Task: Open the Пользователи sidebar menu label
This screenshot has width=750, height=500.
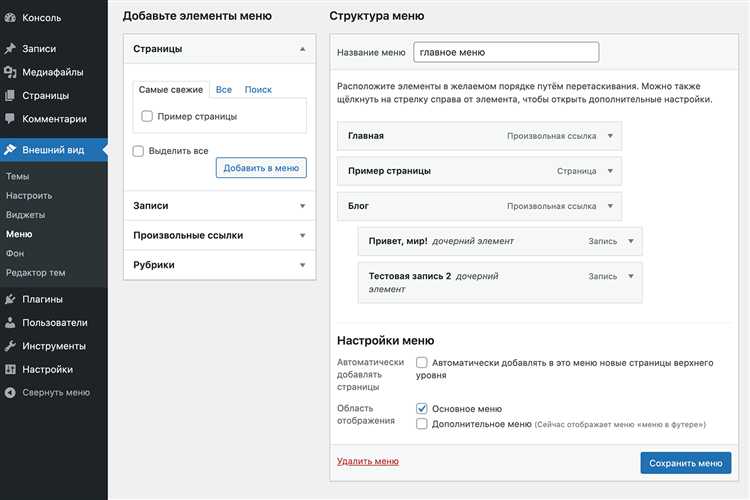Action: tap(55, 322)
